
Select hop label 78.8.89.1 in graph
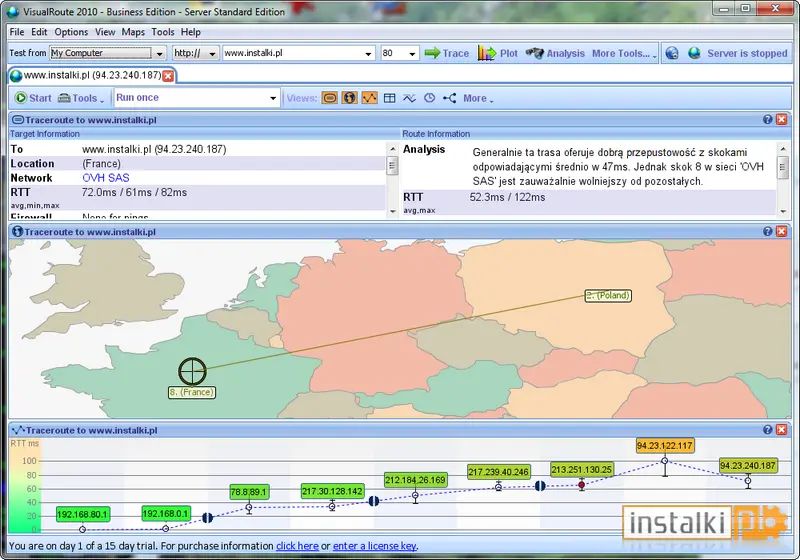point(249,492)
